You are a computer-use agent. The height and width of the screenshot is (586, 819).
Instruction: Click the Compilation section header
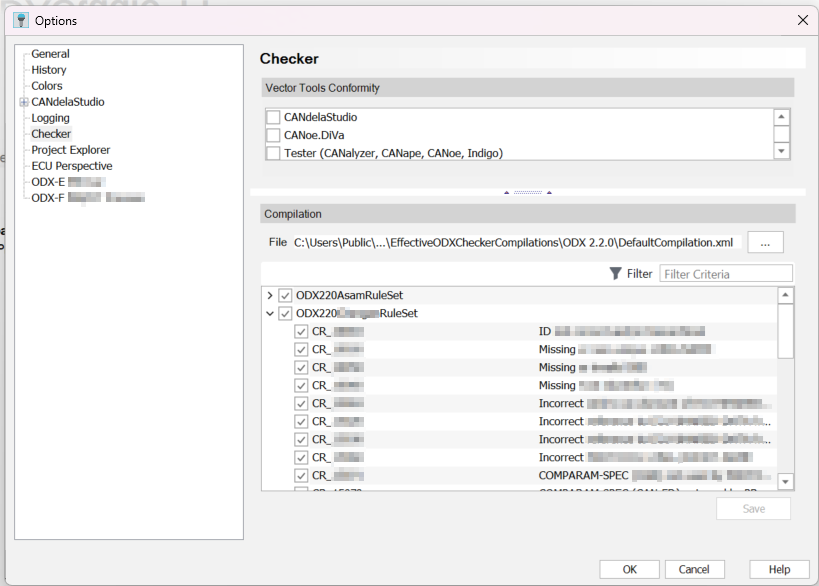528,214
